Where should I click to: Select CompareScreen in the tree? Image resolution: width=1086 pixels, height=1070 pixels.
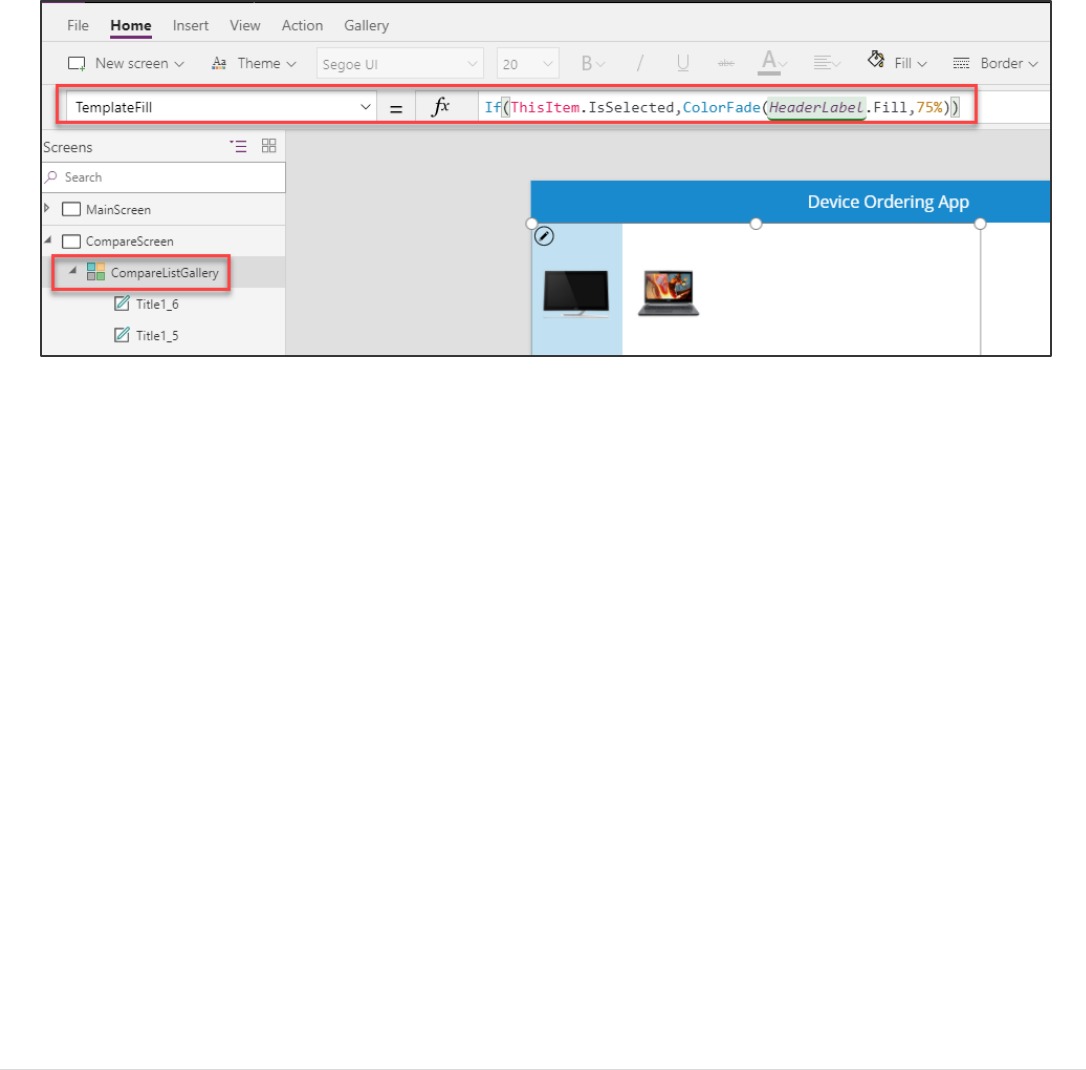130,242
